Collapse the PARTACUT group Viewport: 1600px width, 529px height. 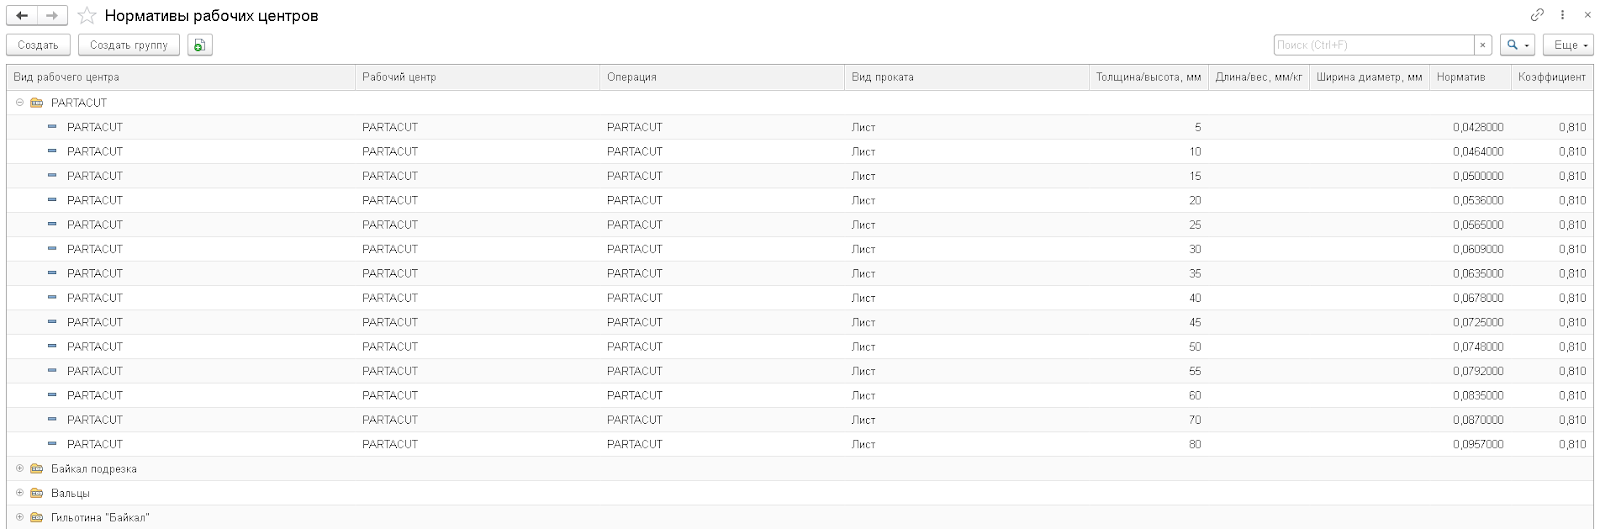pos(19,103)
